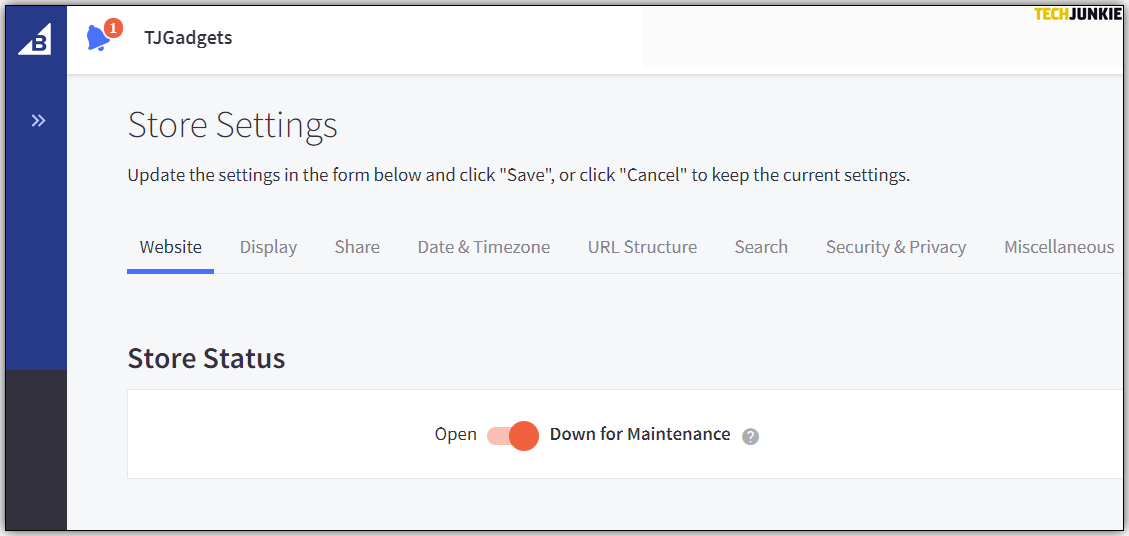Click the Store Status section heading
The image size is (1129, 536).
pos(206,358)
